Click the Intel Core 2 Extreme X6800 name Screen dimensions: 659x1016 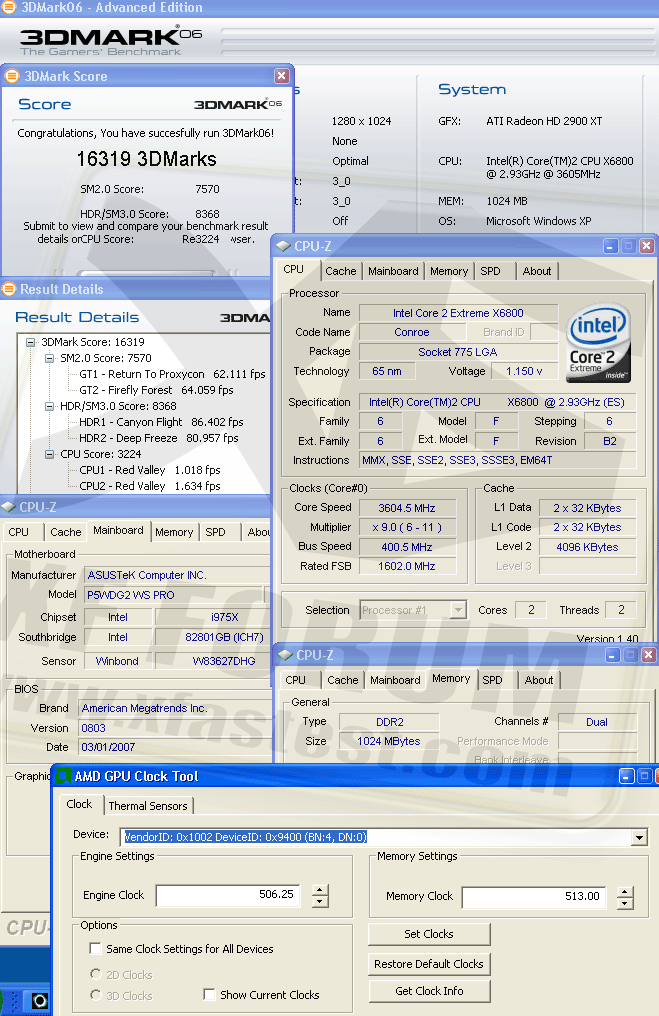click(x=458, y=313)
